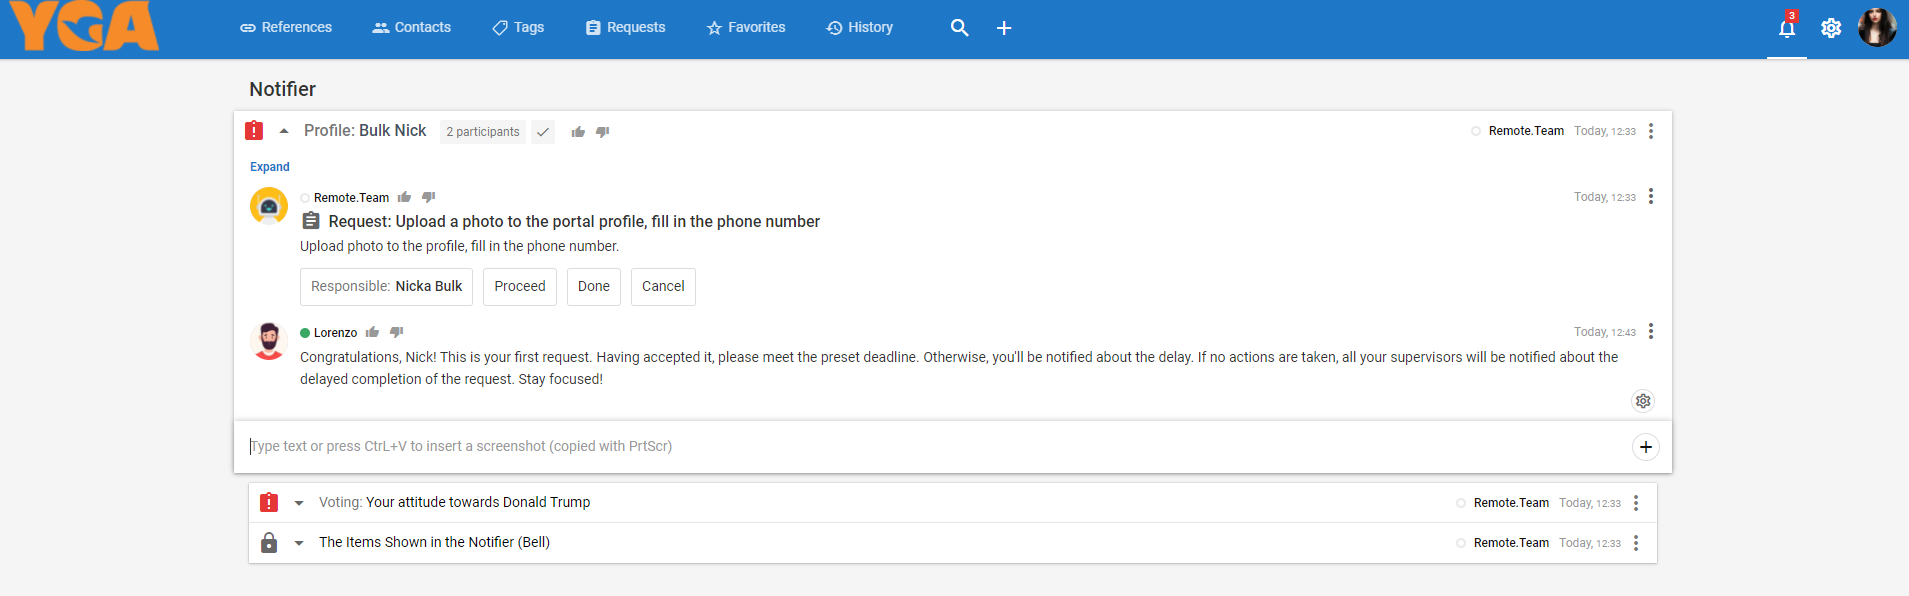The height and width of the screenshot is (596, 1909).
Task: Click the small gear icon under Lorenzo's message
Action: (x=1643, y=401)
